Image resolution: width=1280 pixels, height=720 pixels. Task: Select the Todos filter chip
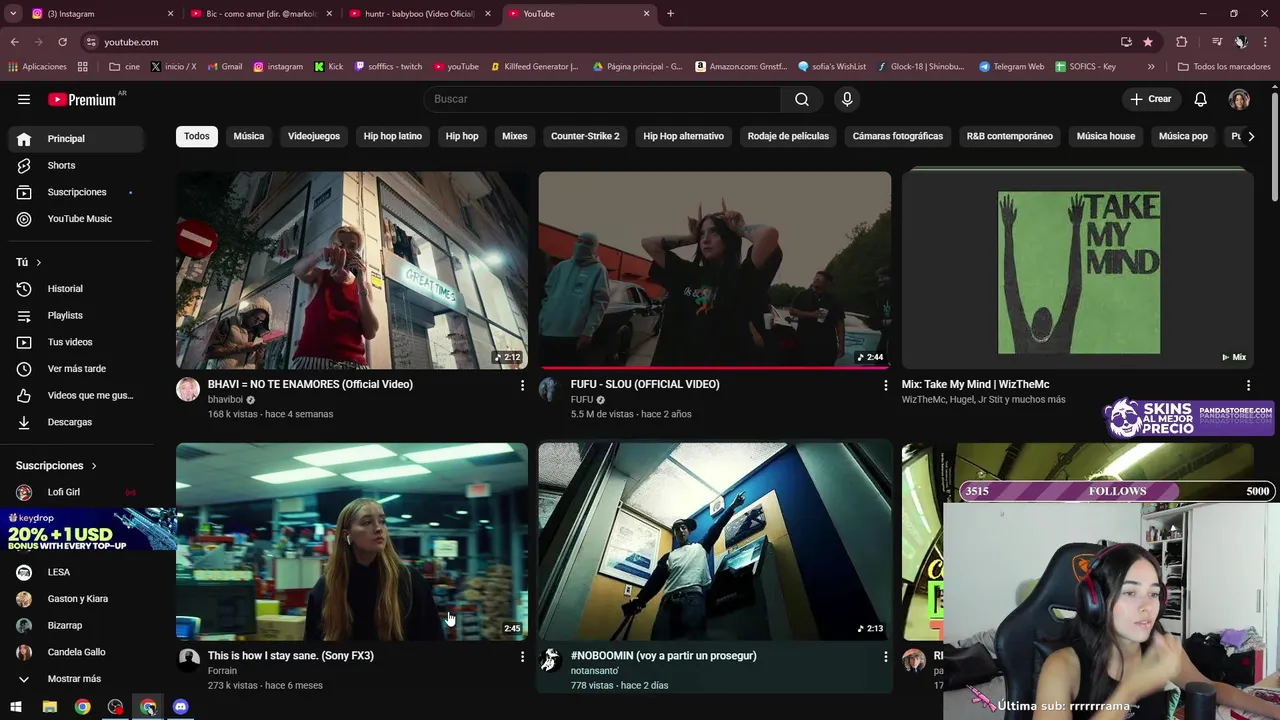tap(197, 136)
